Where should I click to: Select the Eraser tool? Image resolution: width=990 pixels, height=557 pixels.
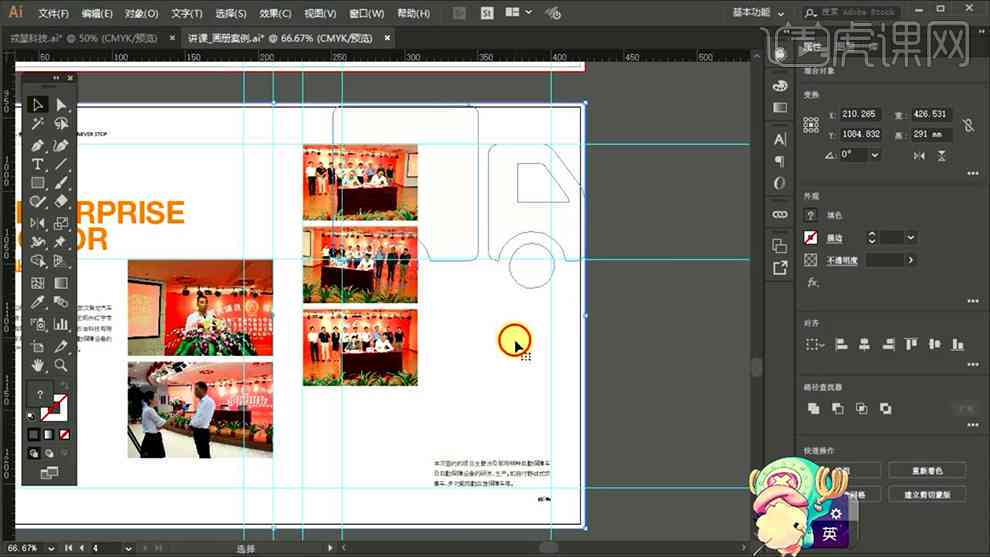click(x=61, y=202)
